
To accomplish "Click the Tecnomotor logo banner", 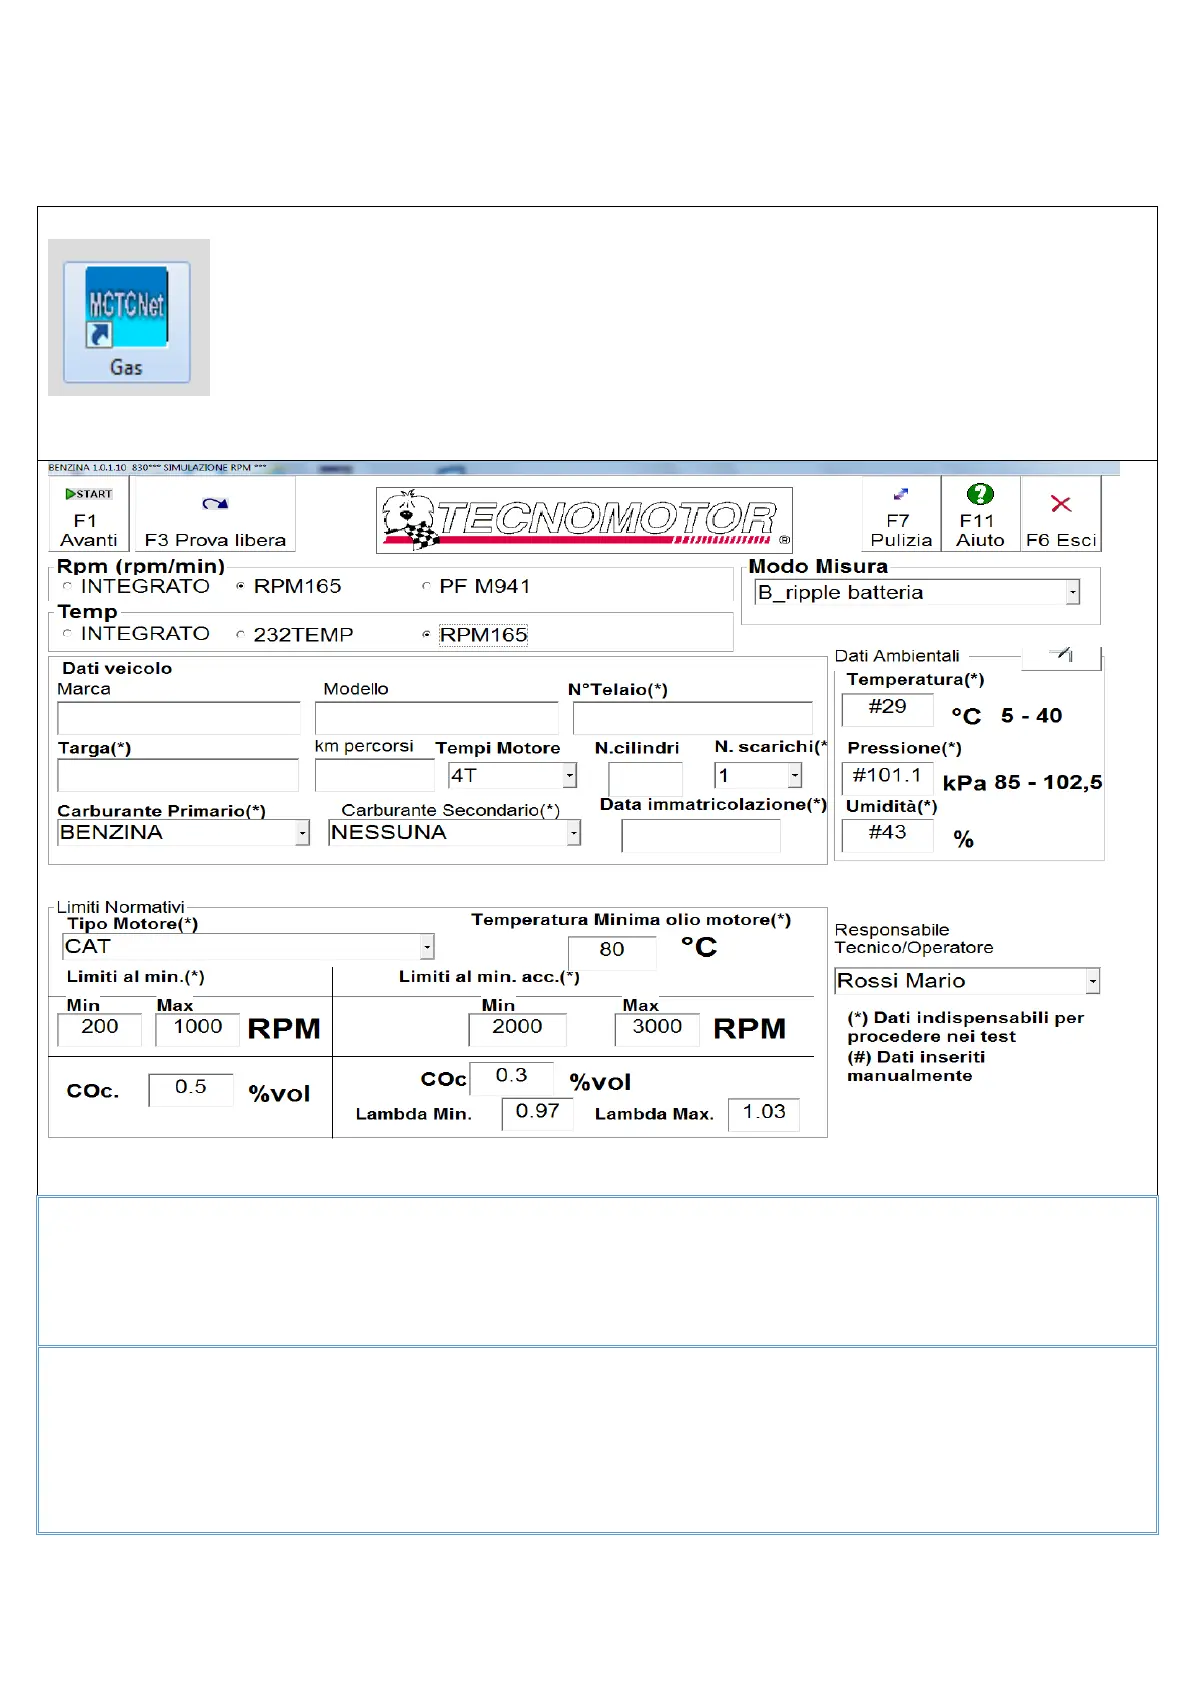I will pyautogui.click(x=585, y=520).
